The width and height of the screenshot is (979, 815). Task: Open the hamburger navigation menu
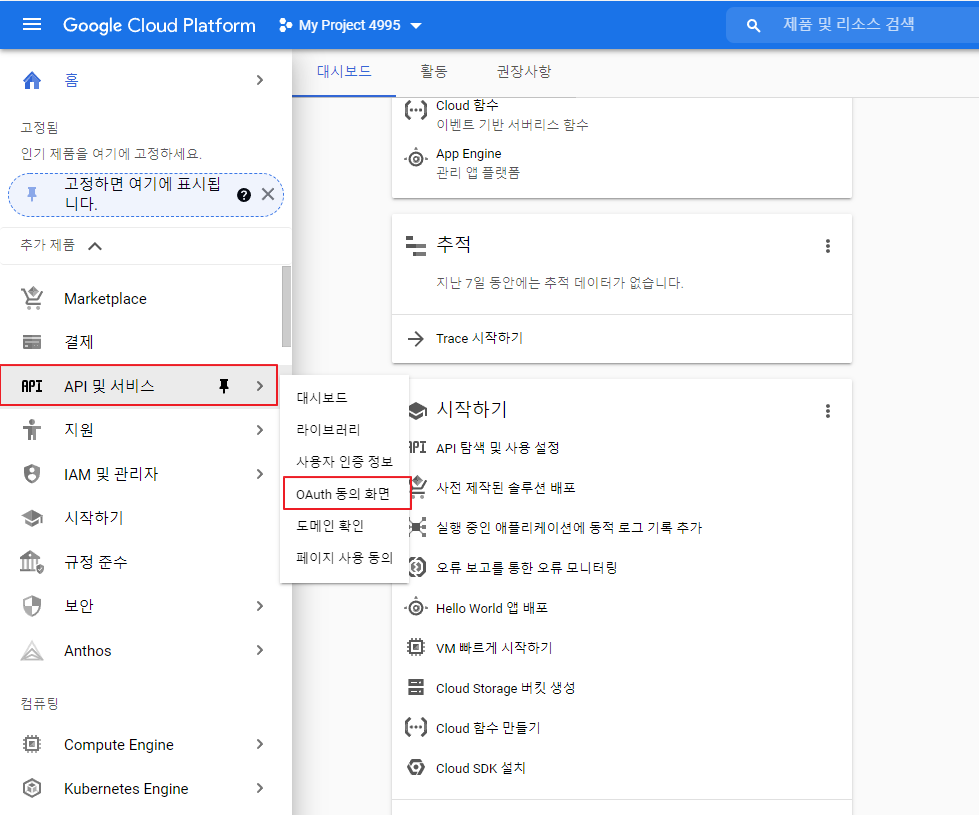pyautogui.click(x=32, y=24)
